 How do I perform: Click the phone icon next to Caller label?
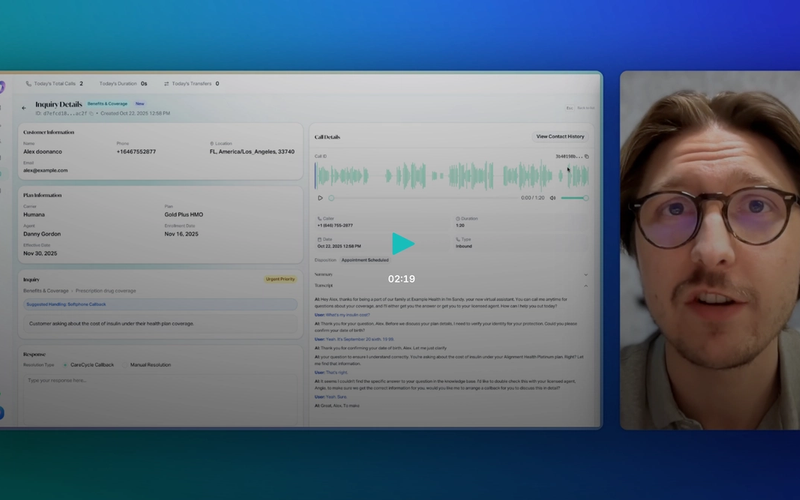319,219
